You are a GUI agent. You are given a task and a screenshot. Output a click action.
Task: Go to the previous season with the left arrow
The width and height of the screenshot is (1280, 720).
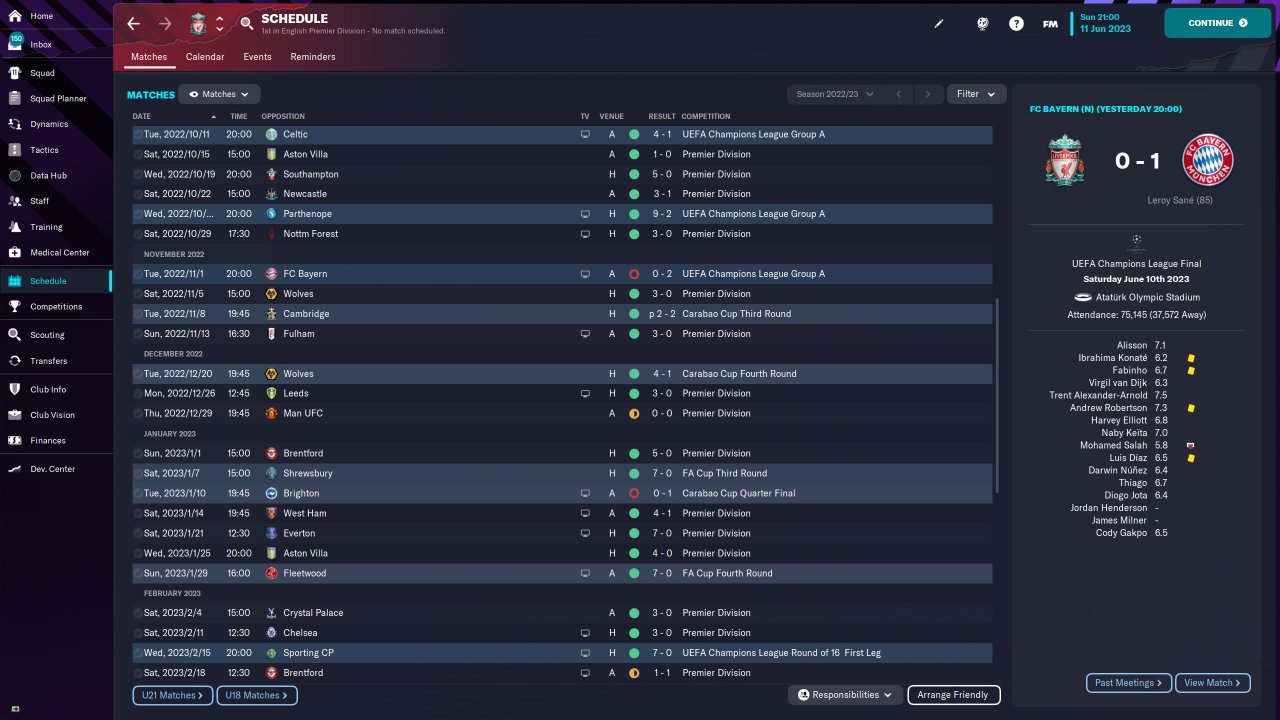tap(899, 94)
